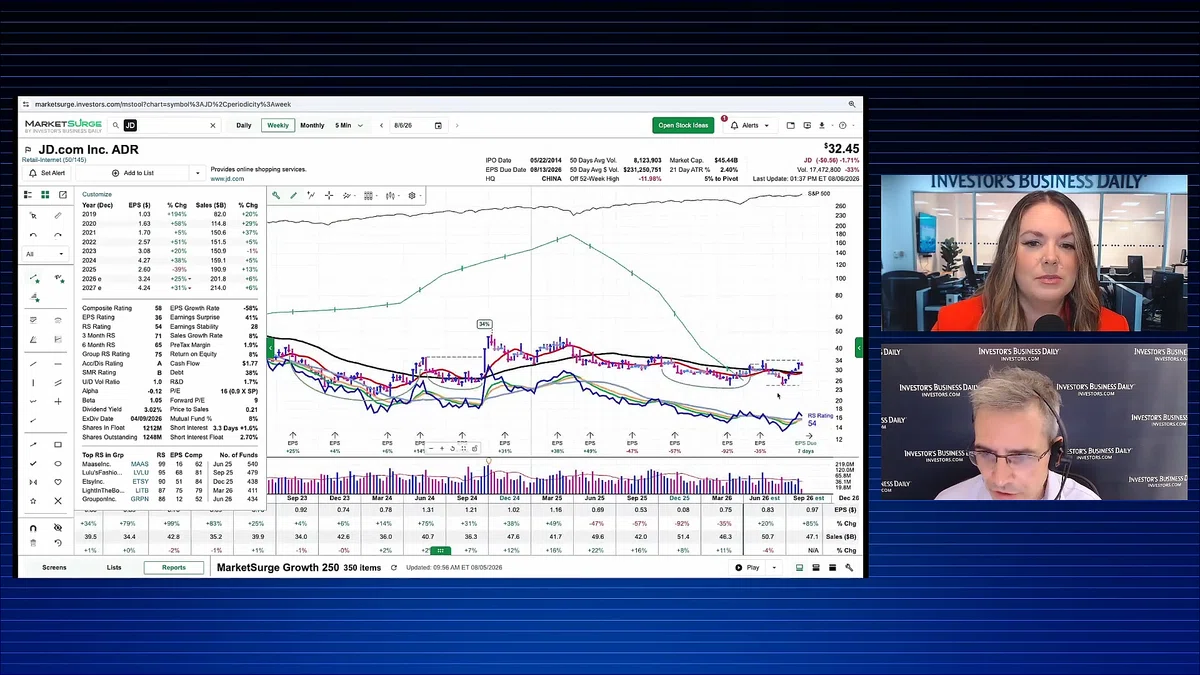1200x675 pixels.
Task: Refresh the MarketSurge Growth 250 list
Action: click(393, 567)
